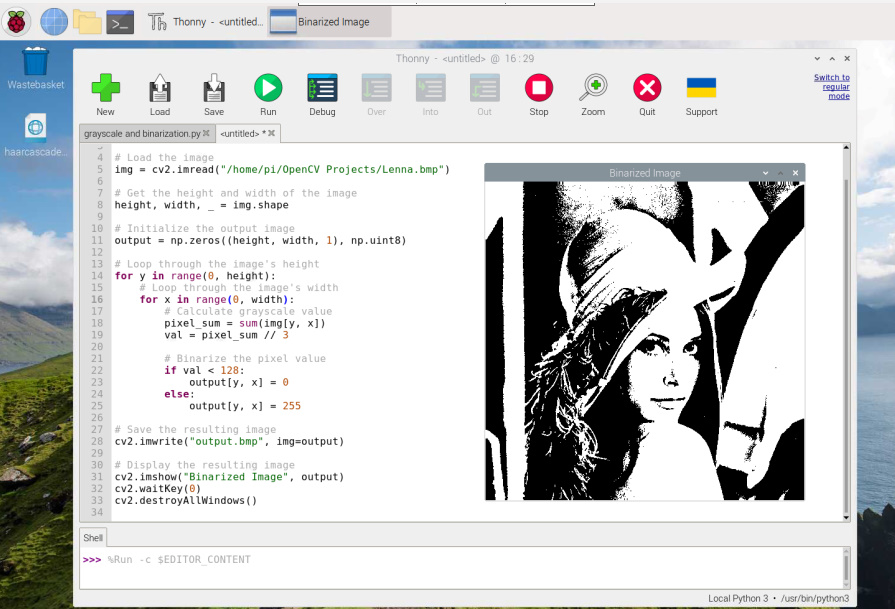
Task: Open the Raspberry Pi main menu
Action: point(16,22)
